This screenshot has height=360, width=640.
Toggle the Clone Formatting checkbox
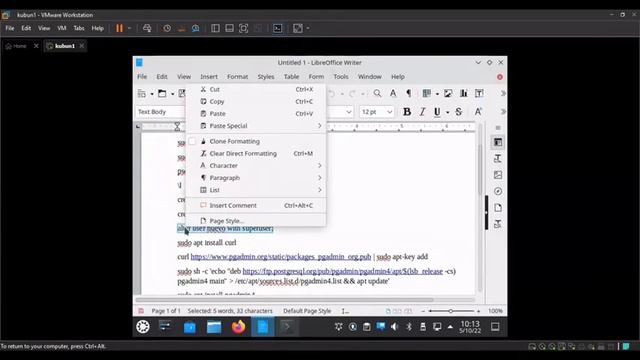click(x=192, y=141)
